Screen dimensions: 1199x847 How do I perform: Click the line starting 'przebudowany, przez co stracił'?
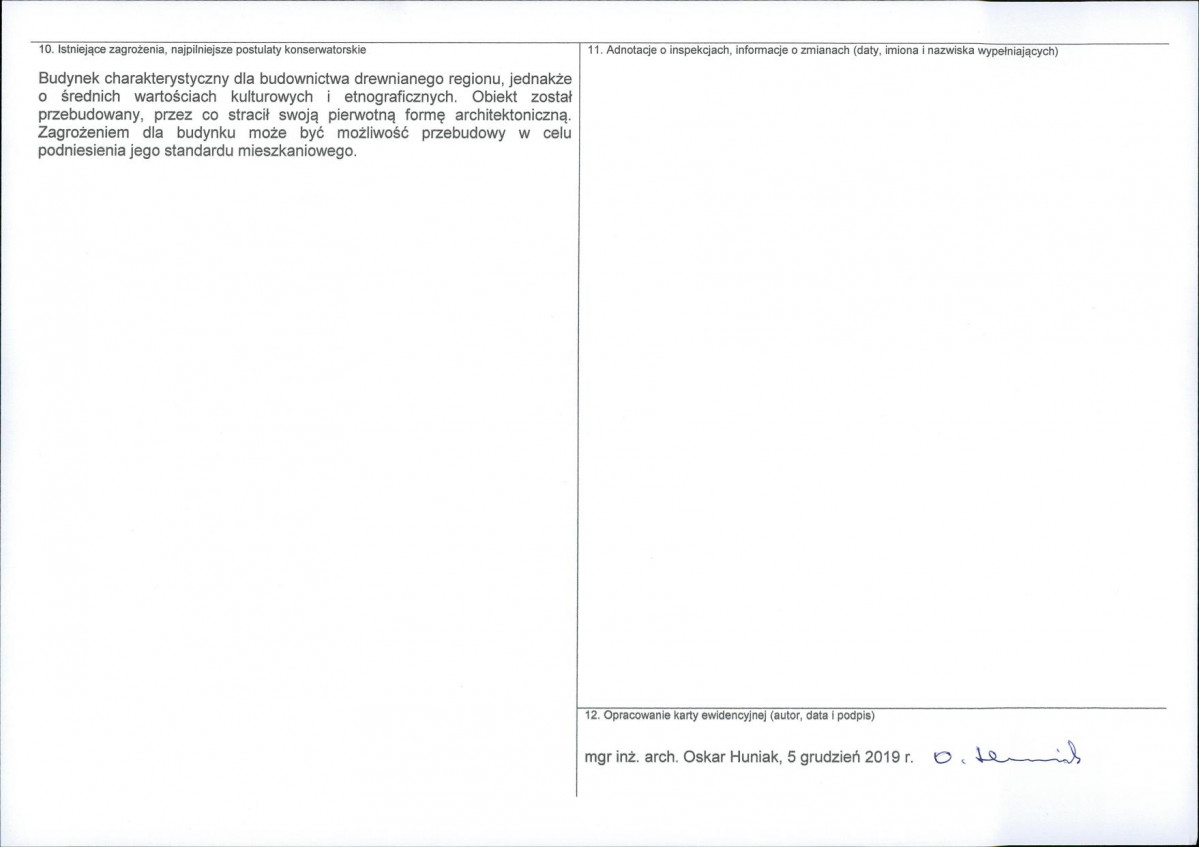(305, 115)
